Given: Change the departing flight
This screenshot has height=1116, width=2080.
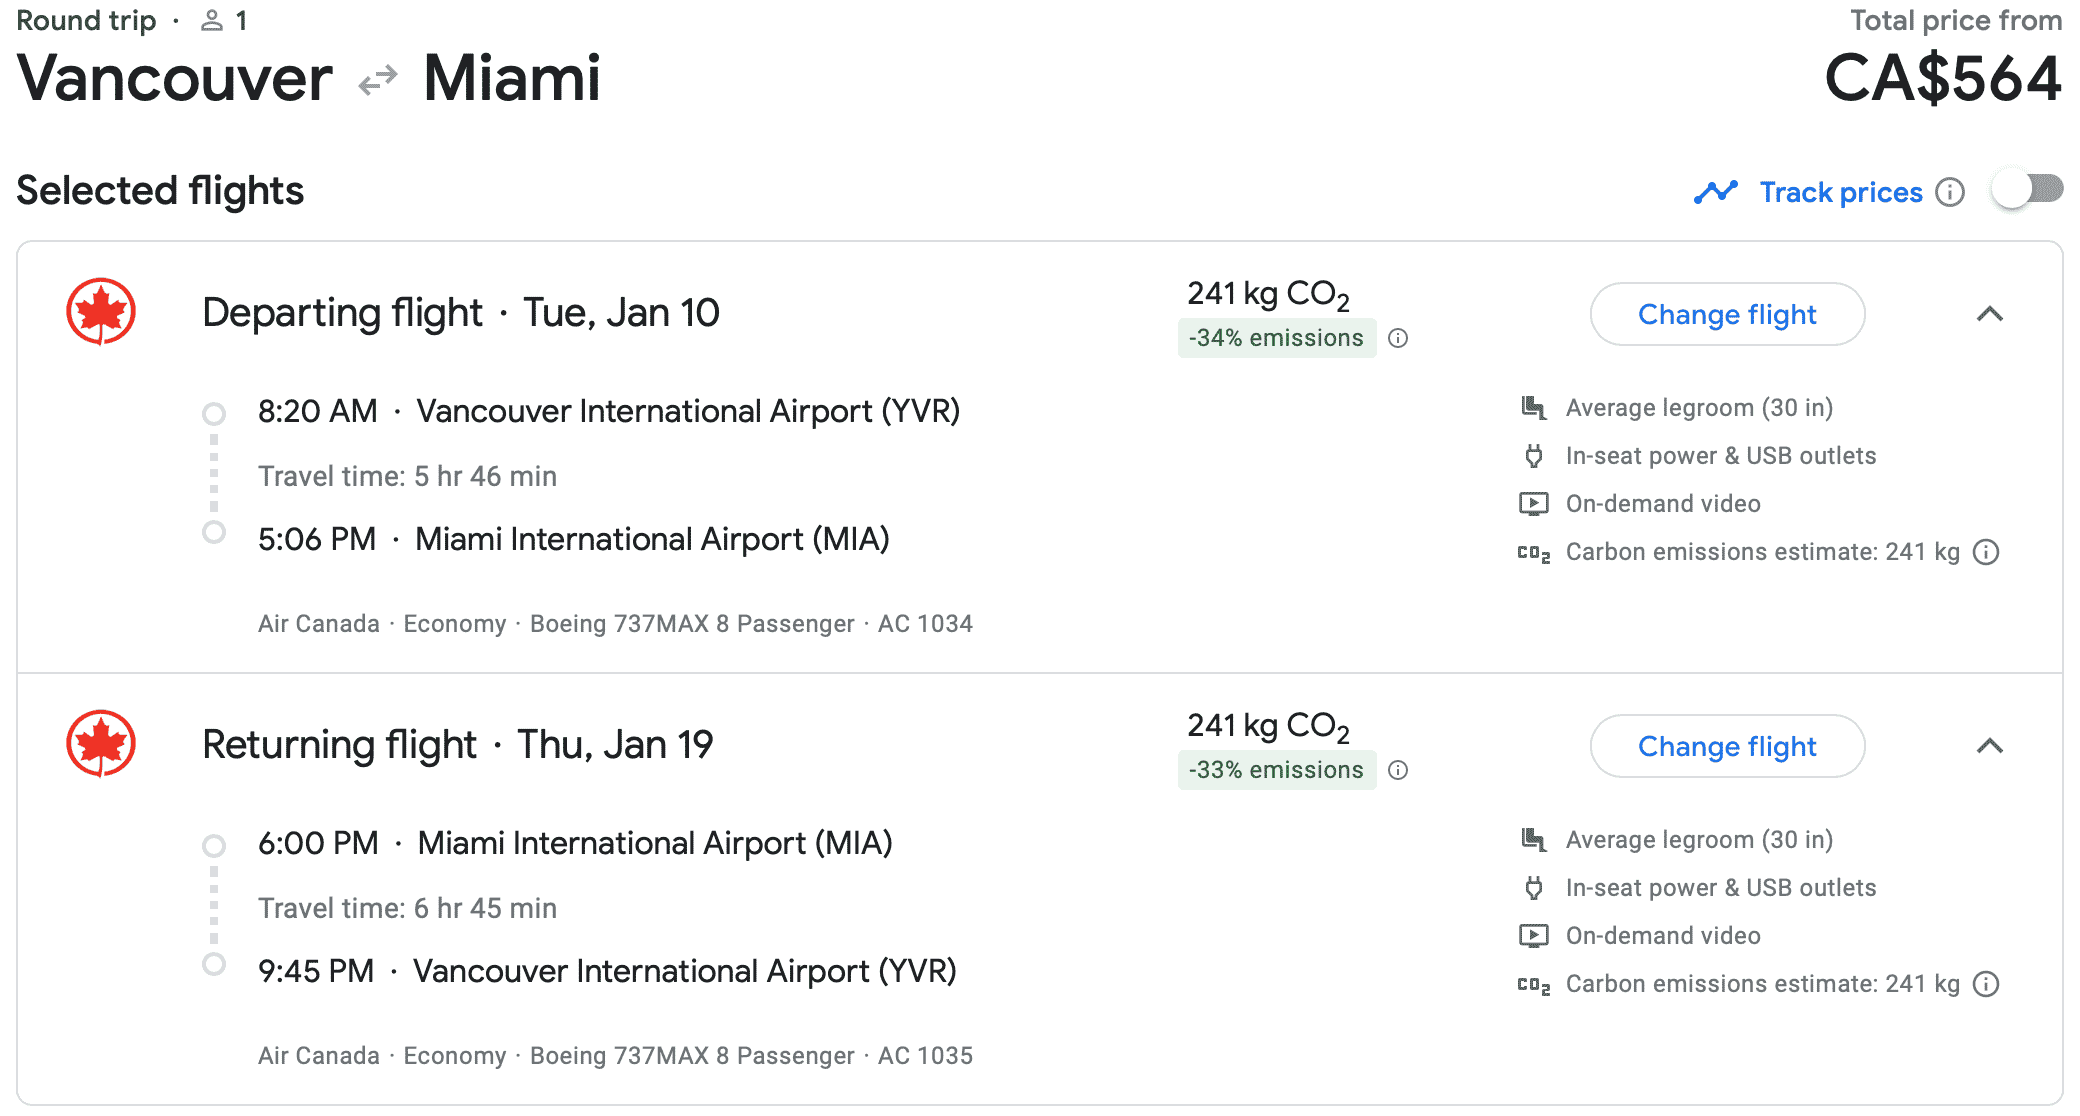Looking at the screenshot, I should 1727,314.
